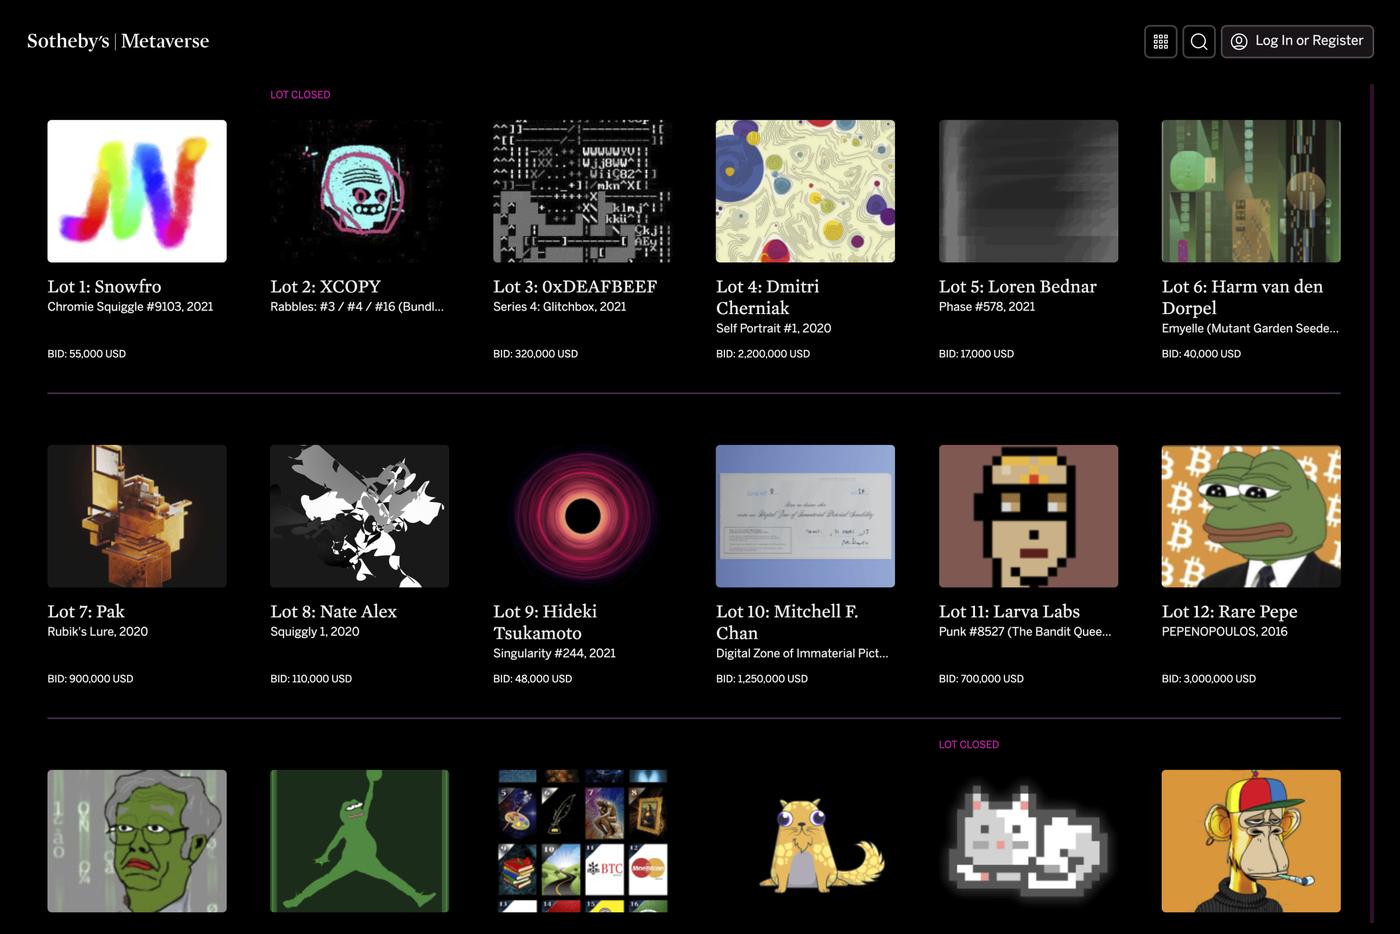Open Rare Pepe PEPENOPOULOS thumbnail
This screenshot has width=1400, height=934.
click(x=1251, y=516)
